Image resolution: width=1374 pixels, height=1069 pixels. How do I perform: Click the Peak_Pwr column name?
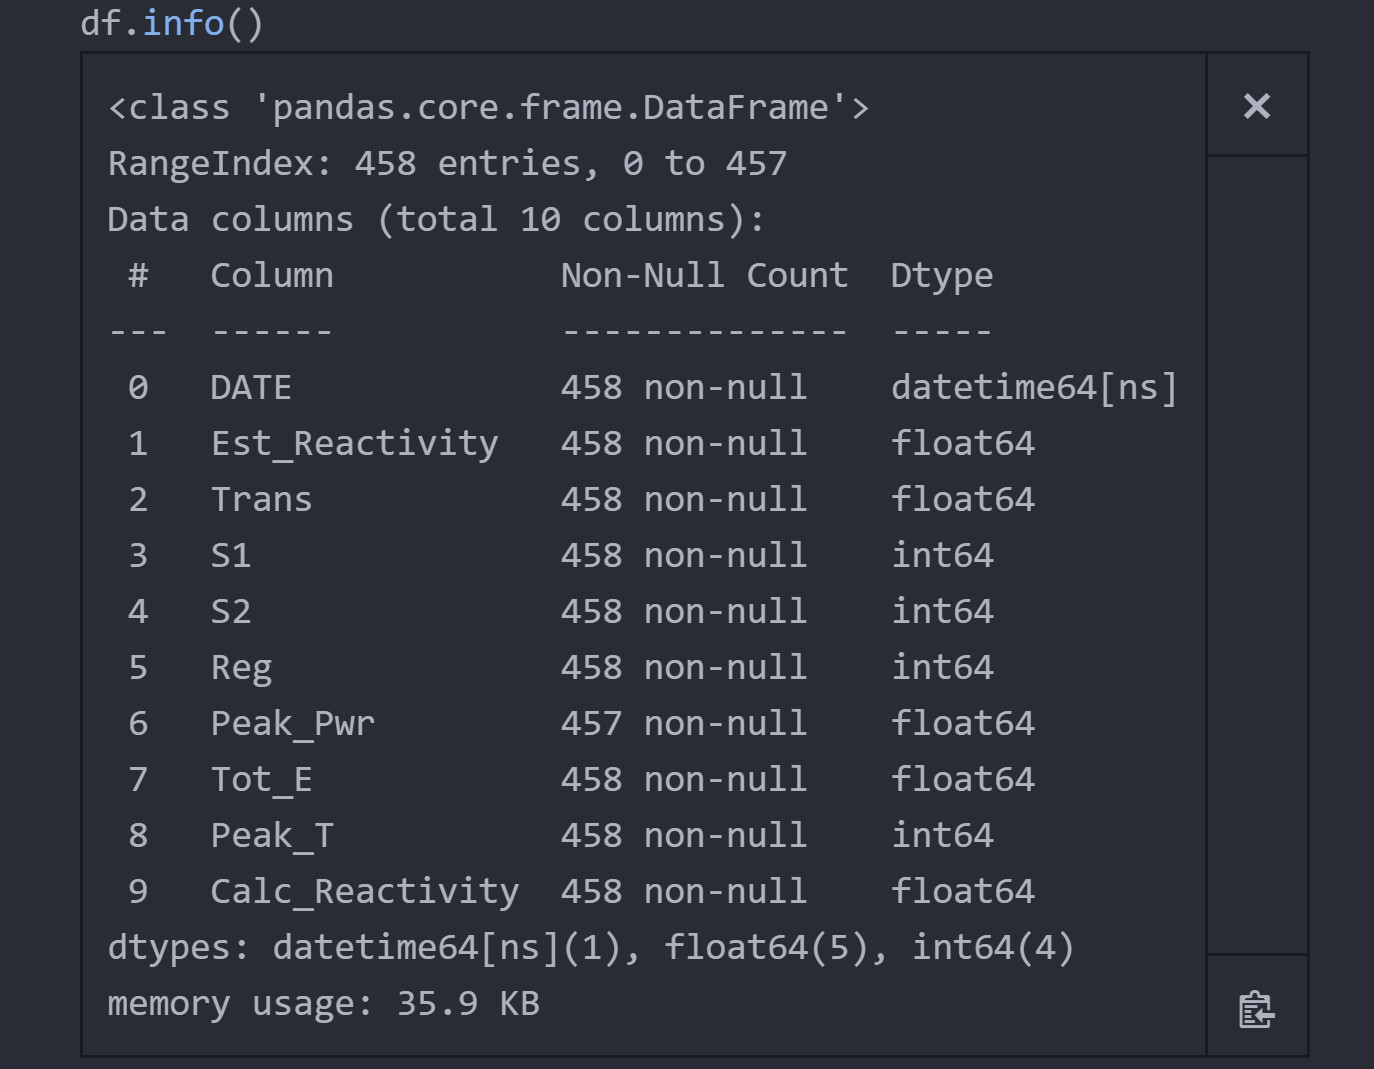pyautogui.click(x=292, y=724)
